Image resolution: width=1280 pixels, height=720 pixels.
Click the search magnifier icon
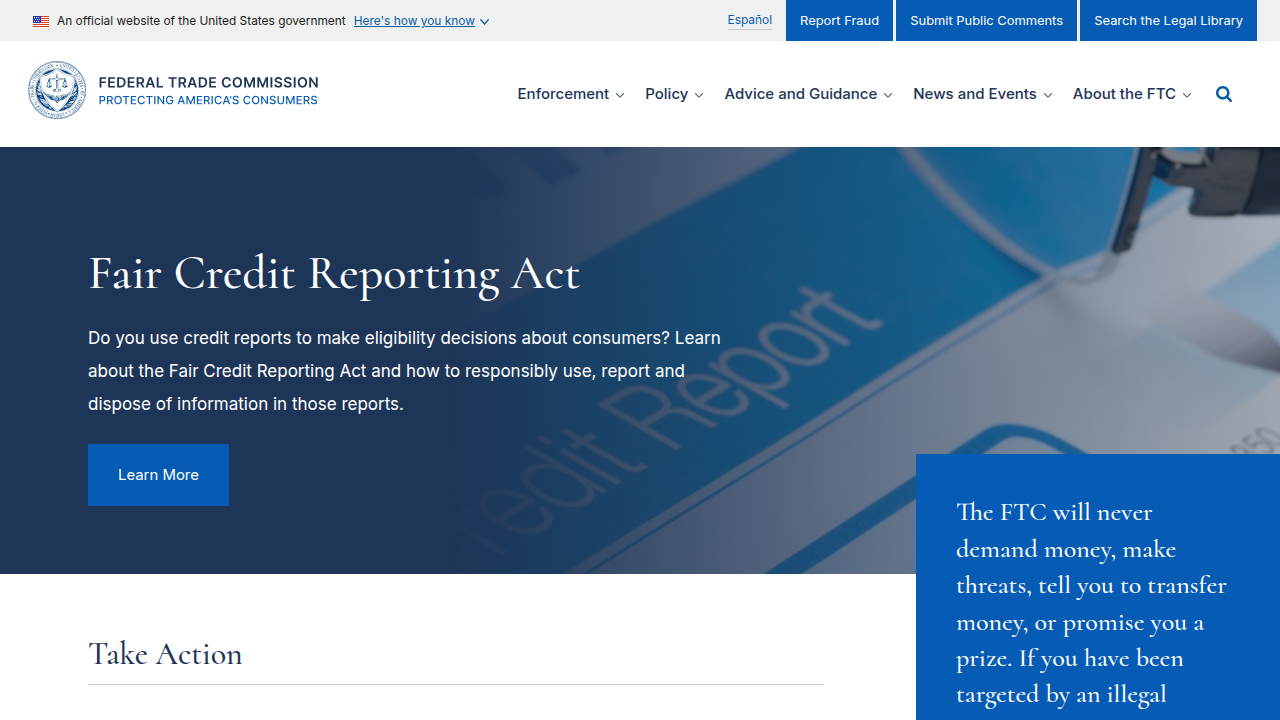coord(1224,94)
